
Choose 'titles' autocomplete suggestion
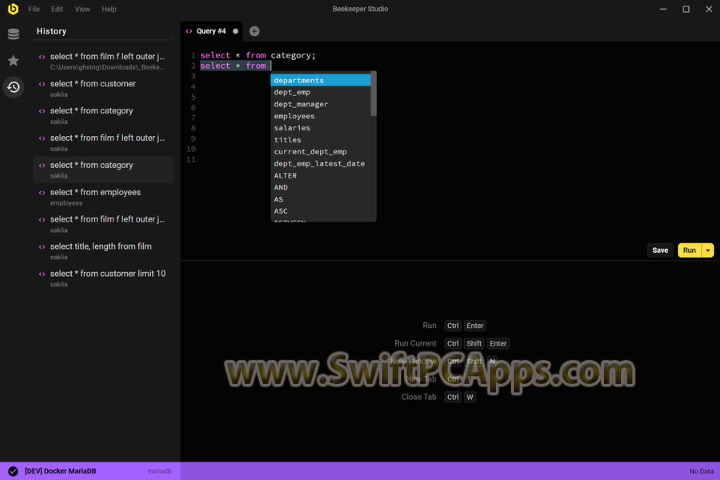[x=321, y=140]
